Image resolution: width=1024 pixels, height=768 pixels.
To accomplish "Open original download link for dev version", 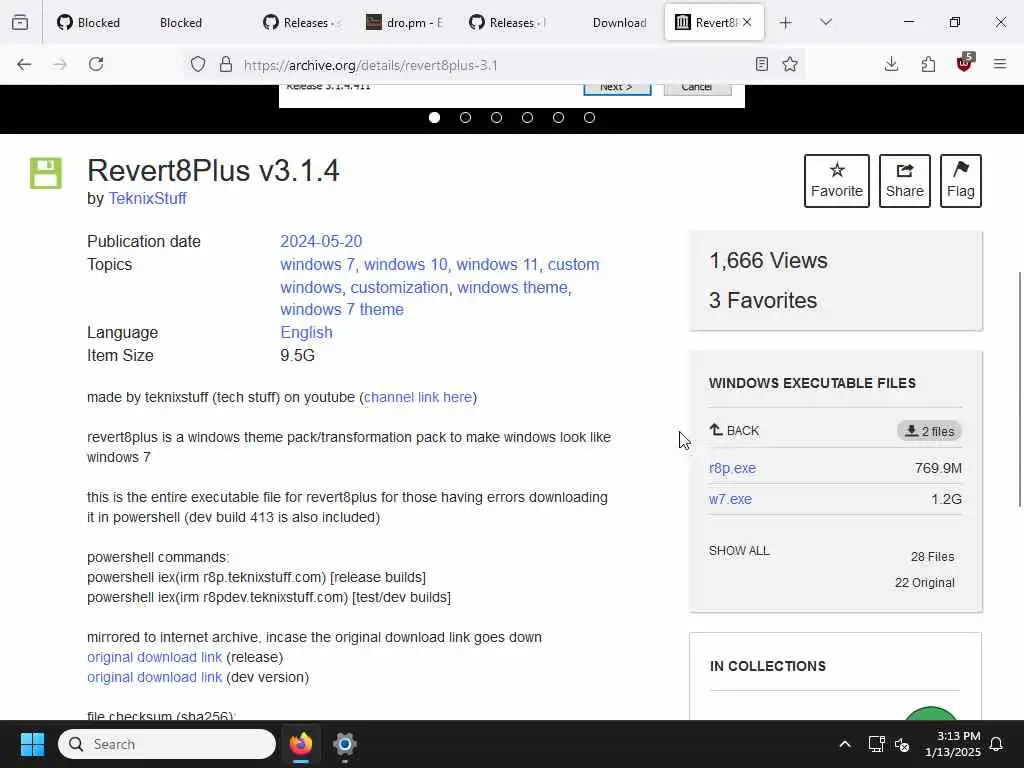I will [x=154, y=677].
